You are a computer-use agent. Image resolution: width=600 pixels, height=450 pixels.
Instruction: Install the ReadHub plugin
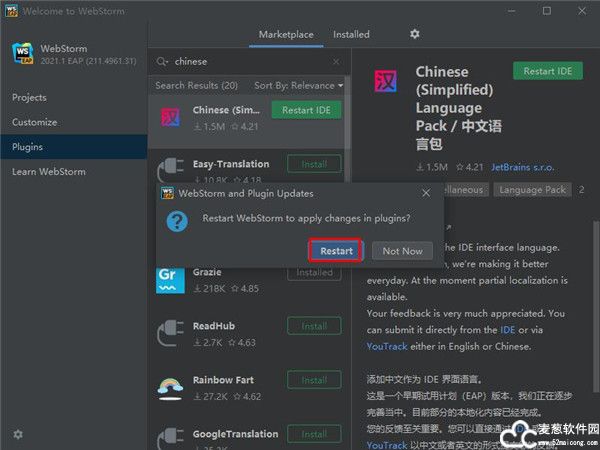point(314,326)
